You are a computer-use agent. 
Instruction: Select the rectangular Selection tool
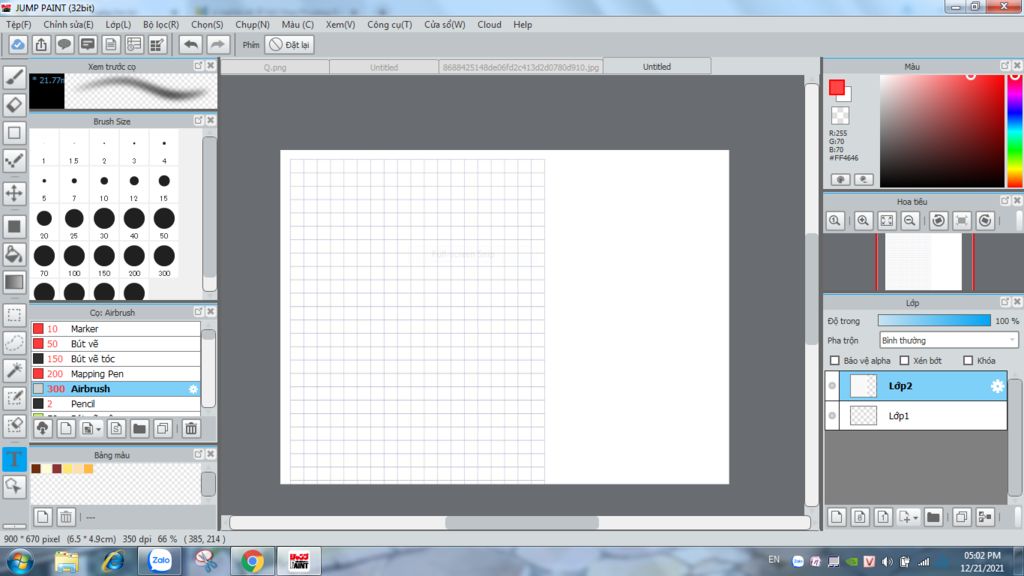click(x=14, y=315)
